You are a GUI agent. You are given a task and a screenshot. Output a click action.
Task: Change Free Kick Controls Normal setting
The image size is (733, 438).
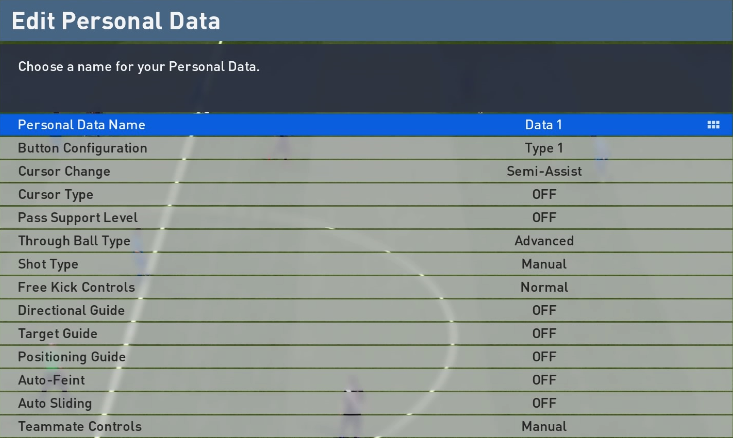(x=544, y=287)
